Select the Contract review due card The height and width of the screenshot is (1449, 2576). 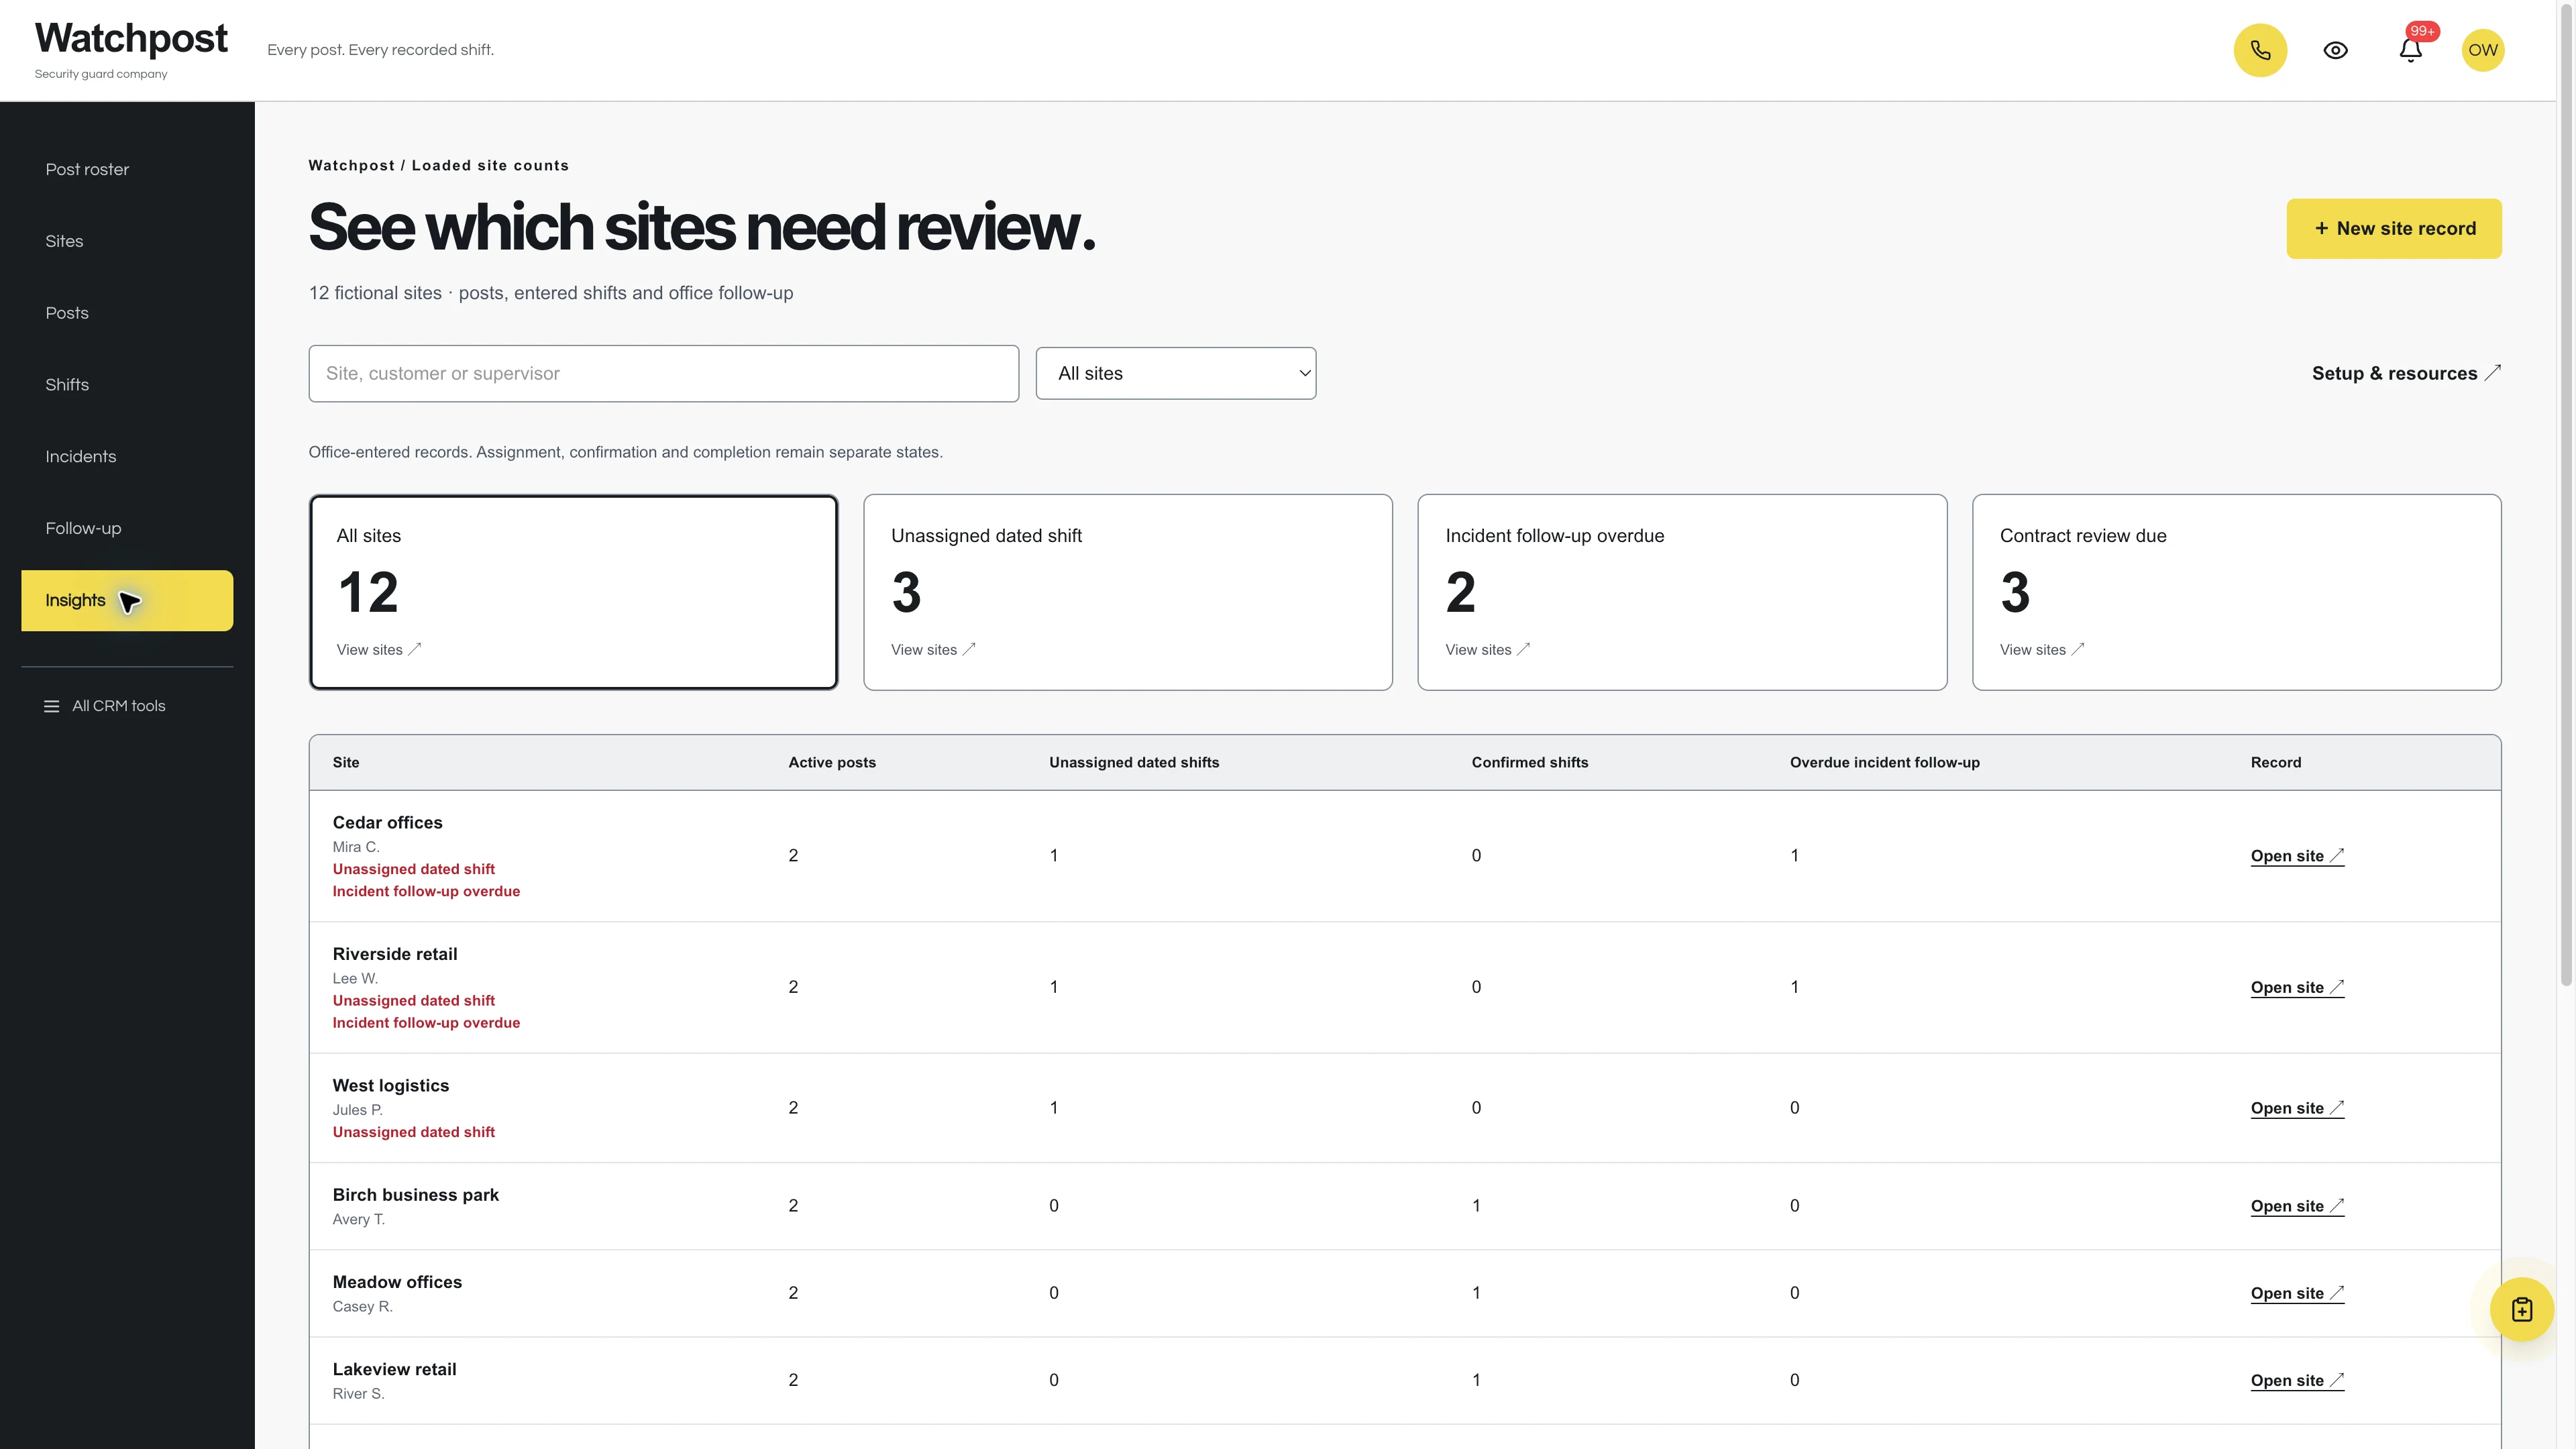[x=2236, y=592]
